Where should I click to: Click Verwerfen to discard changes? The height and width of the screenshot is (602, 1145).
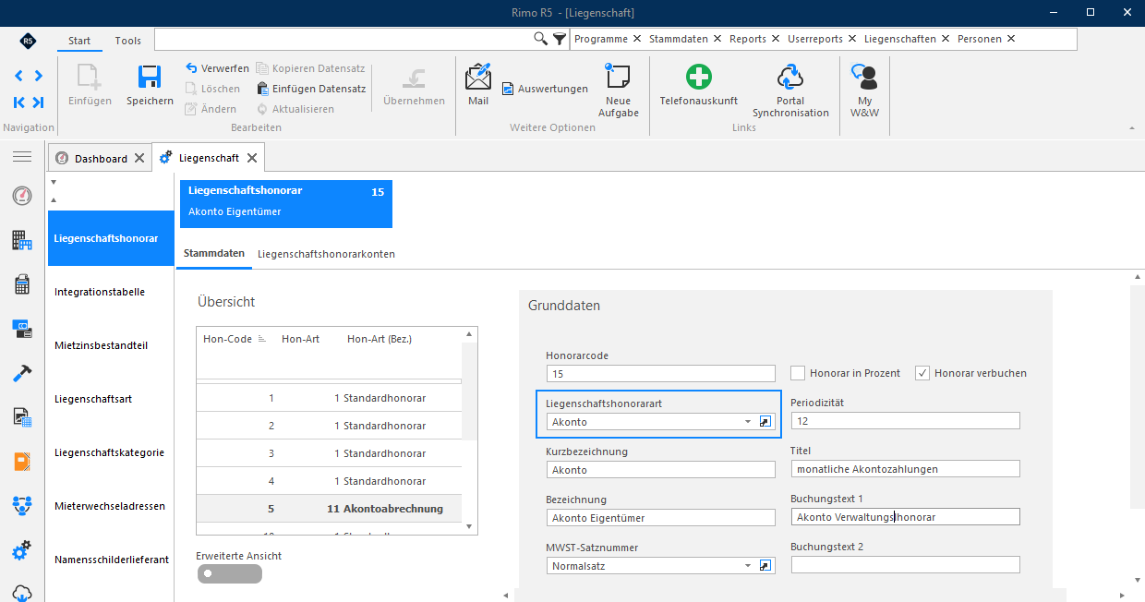coord(217,68)
